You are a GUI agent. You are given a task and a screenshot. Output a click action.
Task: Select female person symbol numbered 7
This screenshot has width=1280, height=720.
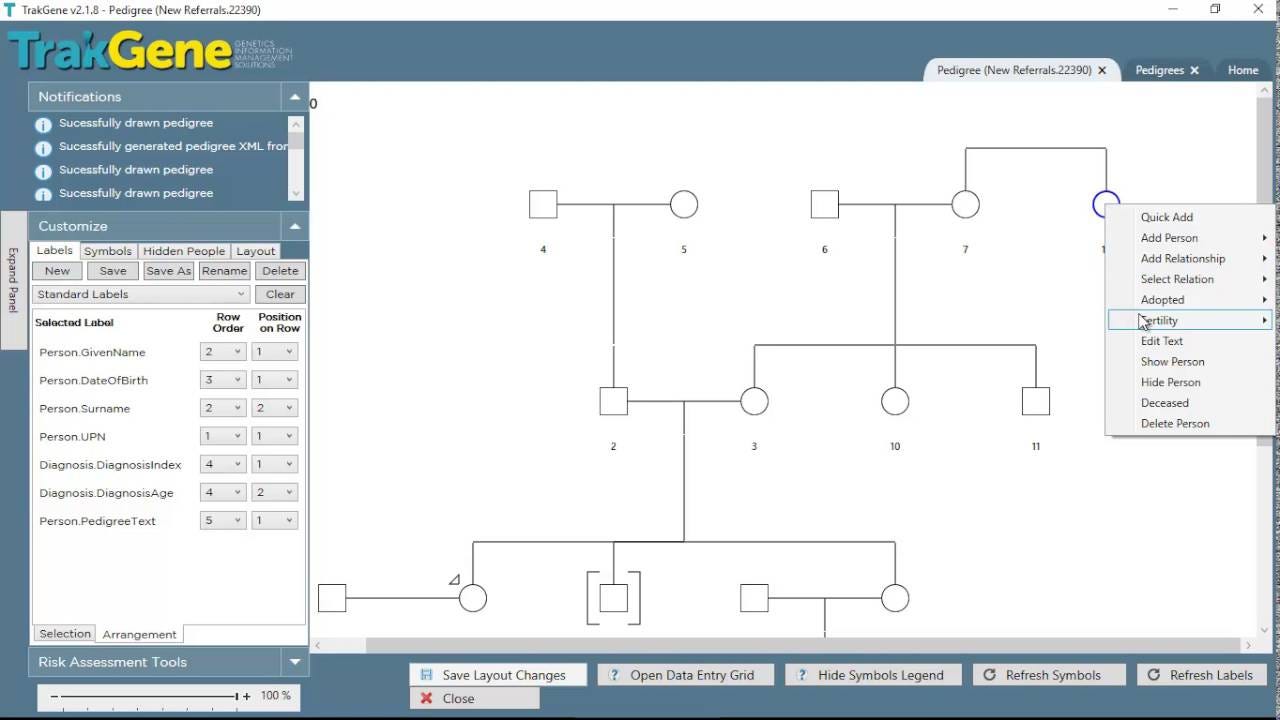click(965, 204)
